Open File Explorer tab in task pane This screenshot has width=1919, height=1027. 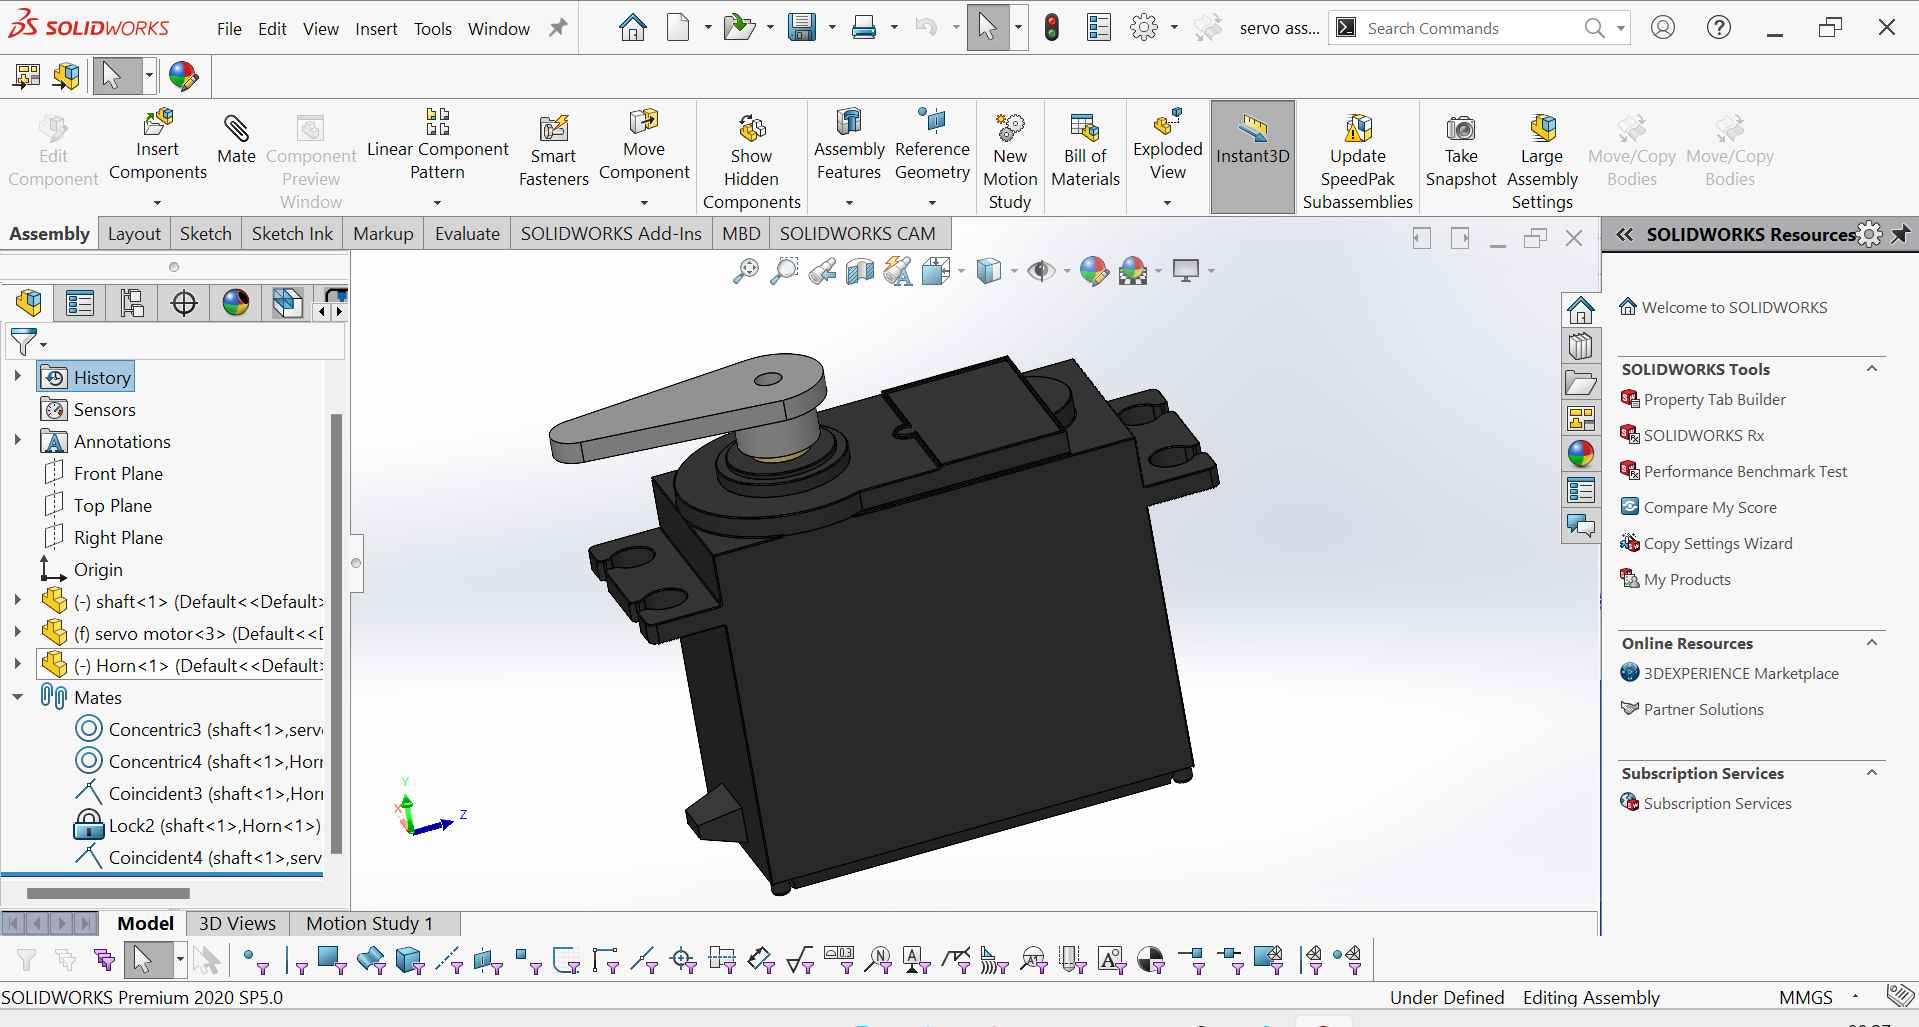(1580, 382)
